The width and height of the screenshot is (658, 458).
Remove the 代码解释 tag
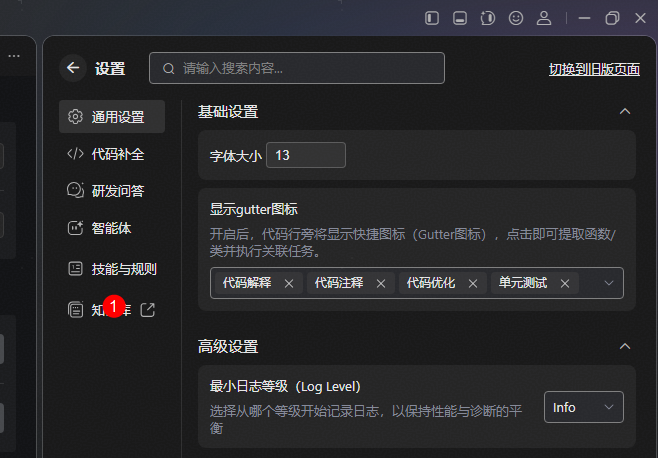[x=289, y=284]
